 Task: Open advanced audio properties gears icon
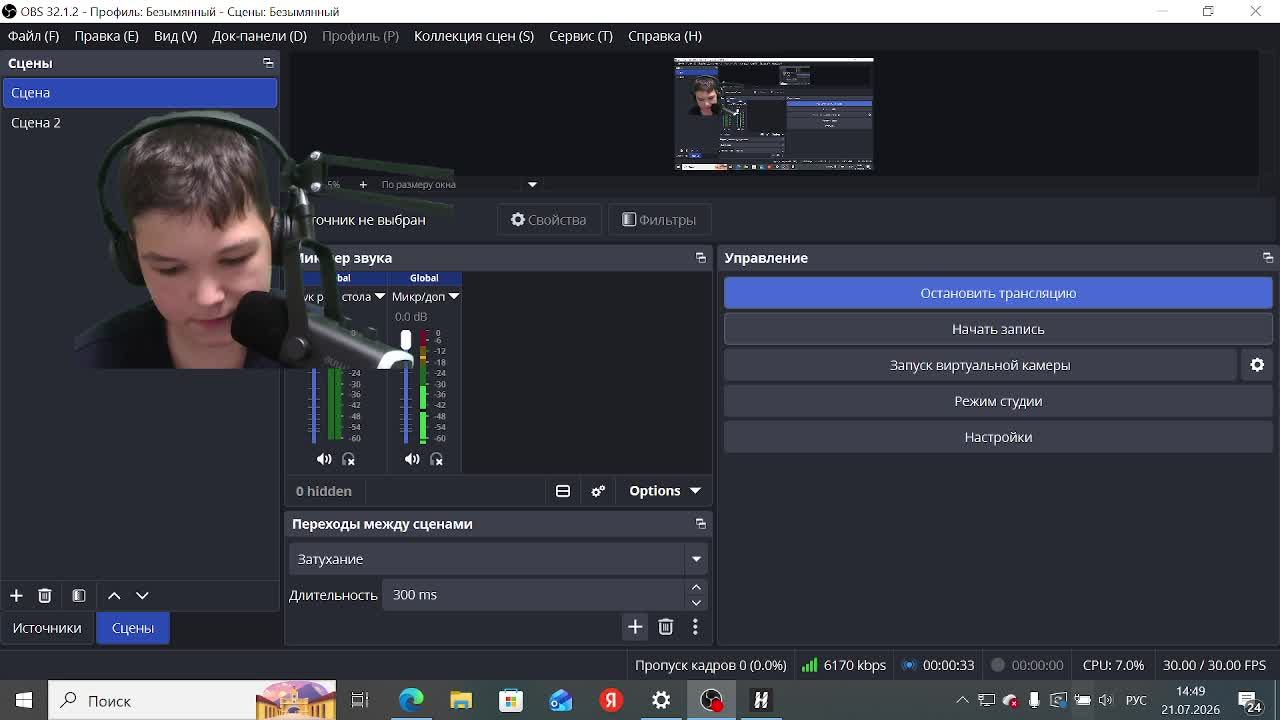598,491
